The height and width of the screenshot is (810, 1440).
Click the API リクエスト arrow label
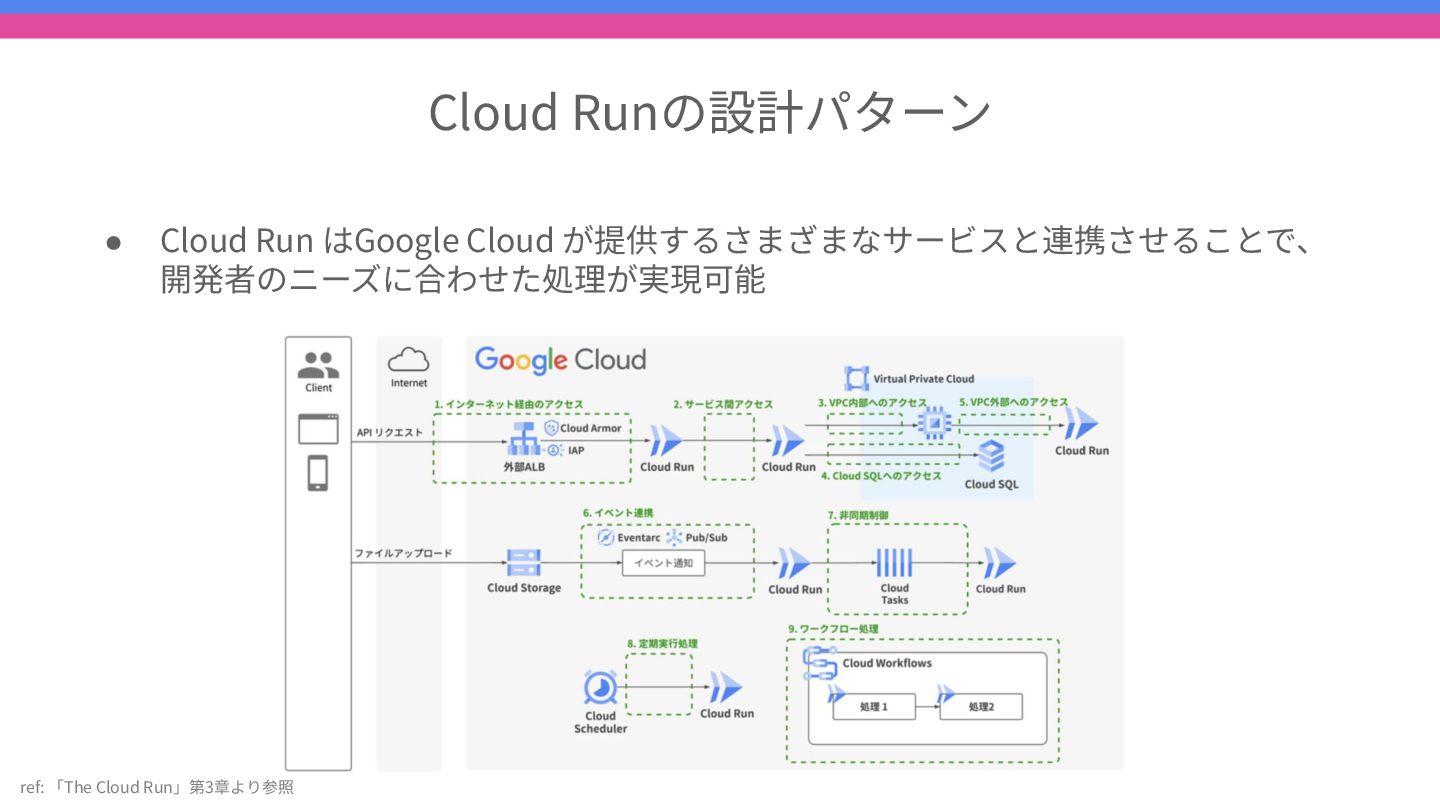pyautogui.click(x=390, y=433)
